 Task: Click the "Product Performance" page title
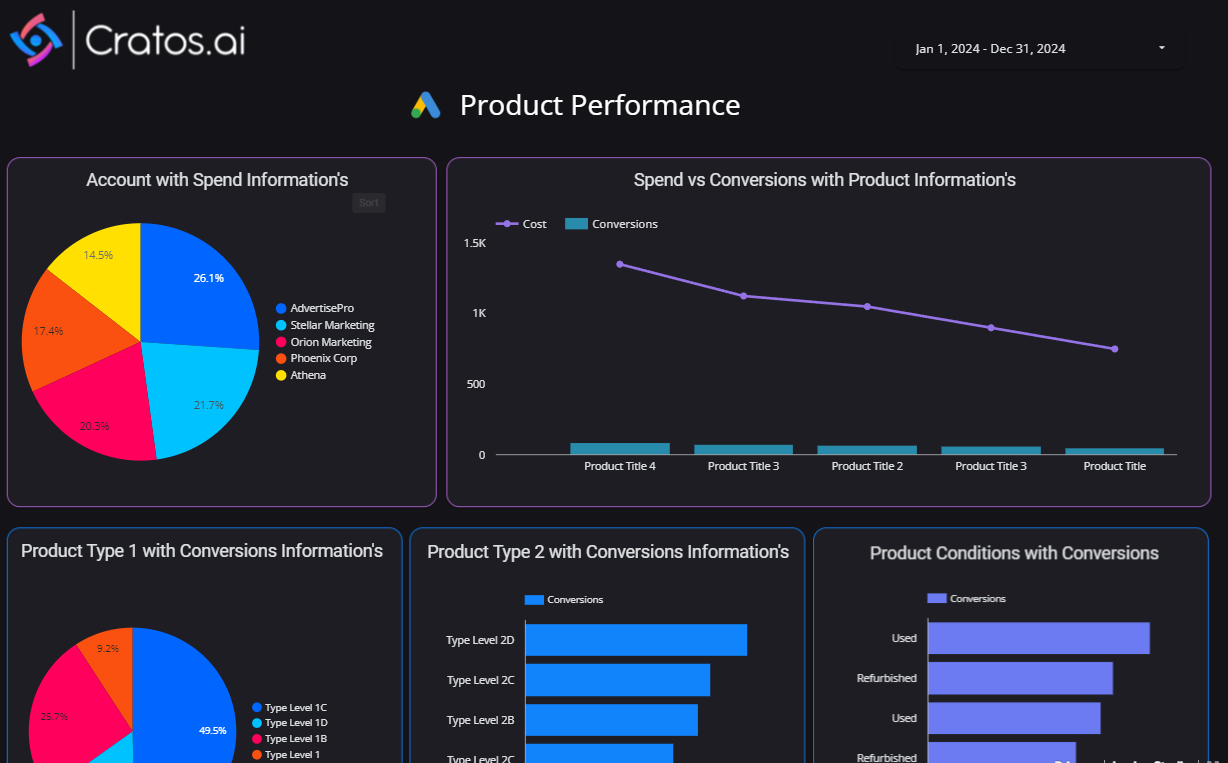600,105
